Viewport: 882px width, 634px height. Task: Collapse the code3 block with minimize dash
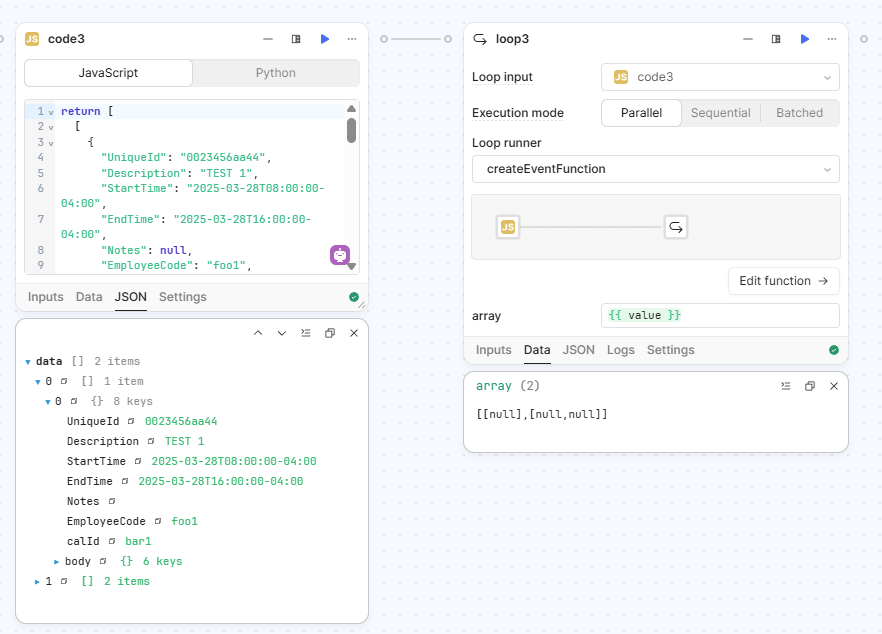click(x=268, y=39)
